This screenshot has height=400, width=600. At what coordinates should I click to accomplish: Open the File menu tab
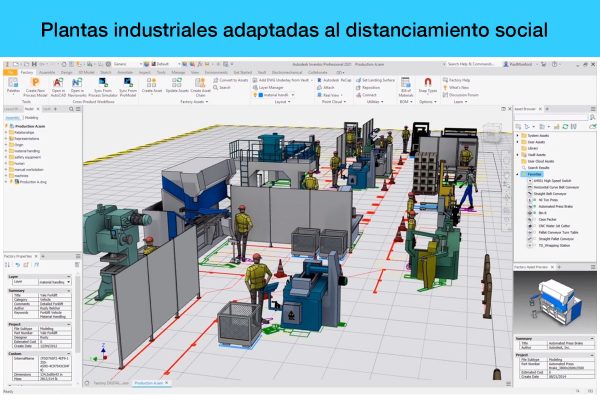10,72
